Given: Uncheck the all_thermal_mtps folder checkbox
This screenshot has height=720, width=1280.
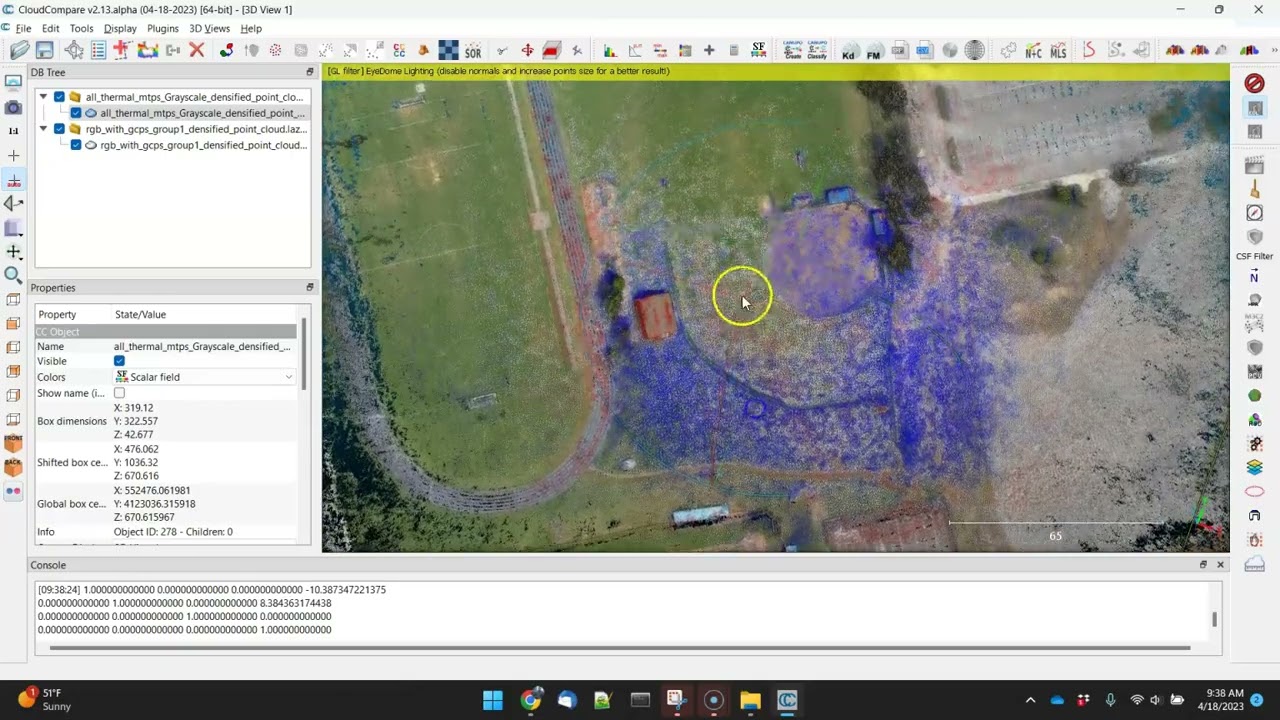Looking at the screenshot, I should pos(59,97).
